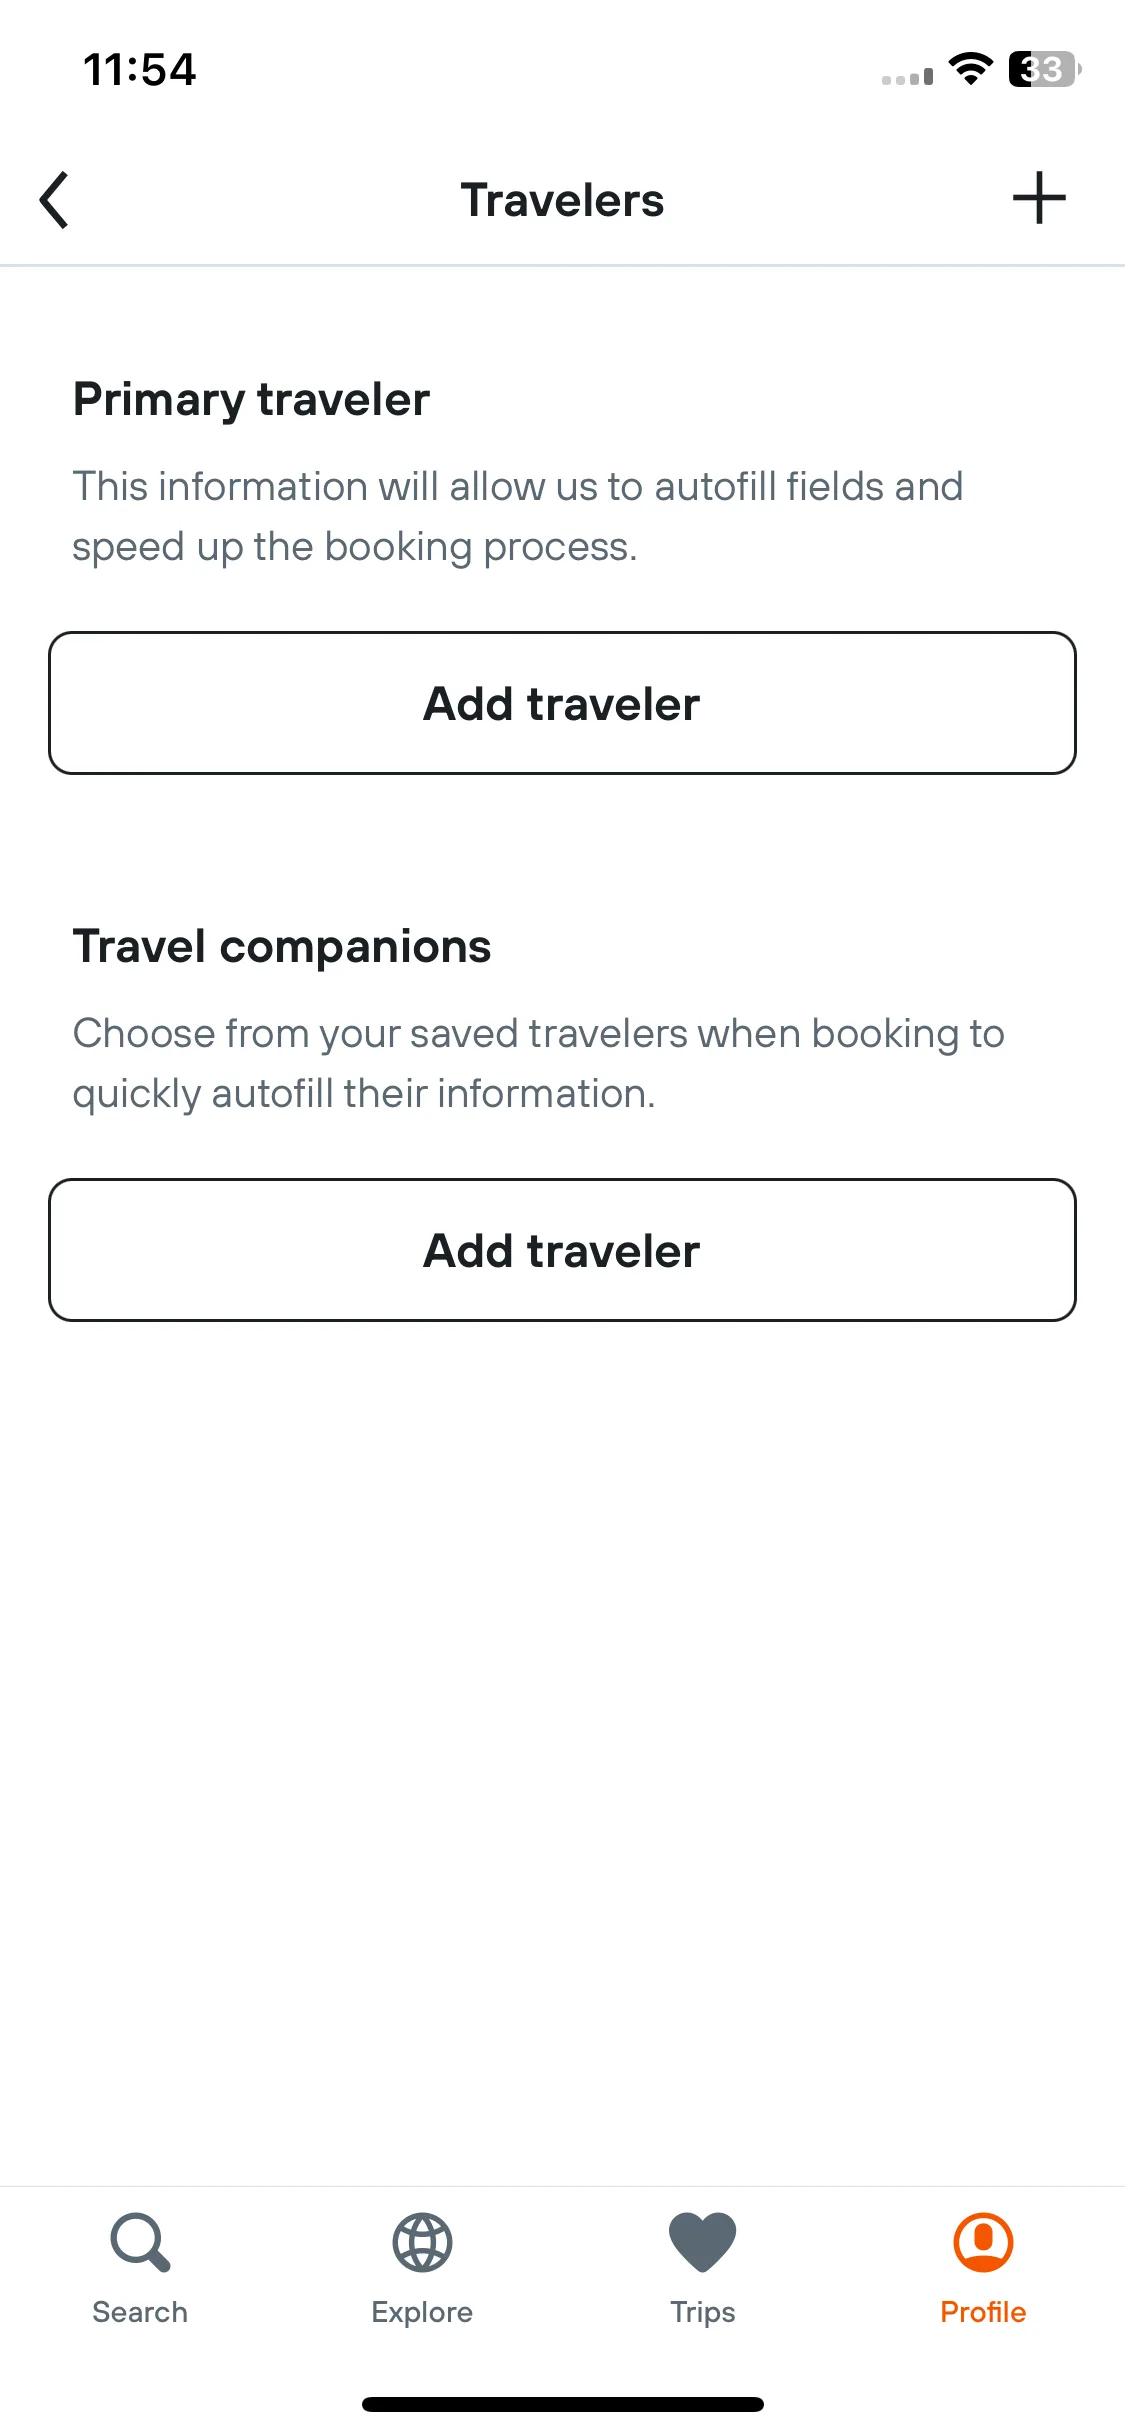Switch to the Search tab label
This screenshot has width=1125, height=2436.
140,2312
